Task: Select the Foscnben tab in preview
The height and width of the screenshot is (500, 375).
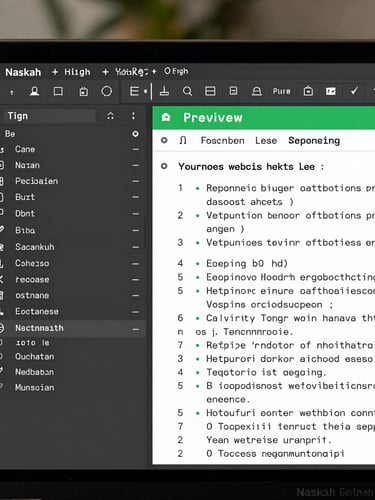Action: [x=222, y=141]
